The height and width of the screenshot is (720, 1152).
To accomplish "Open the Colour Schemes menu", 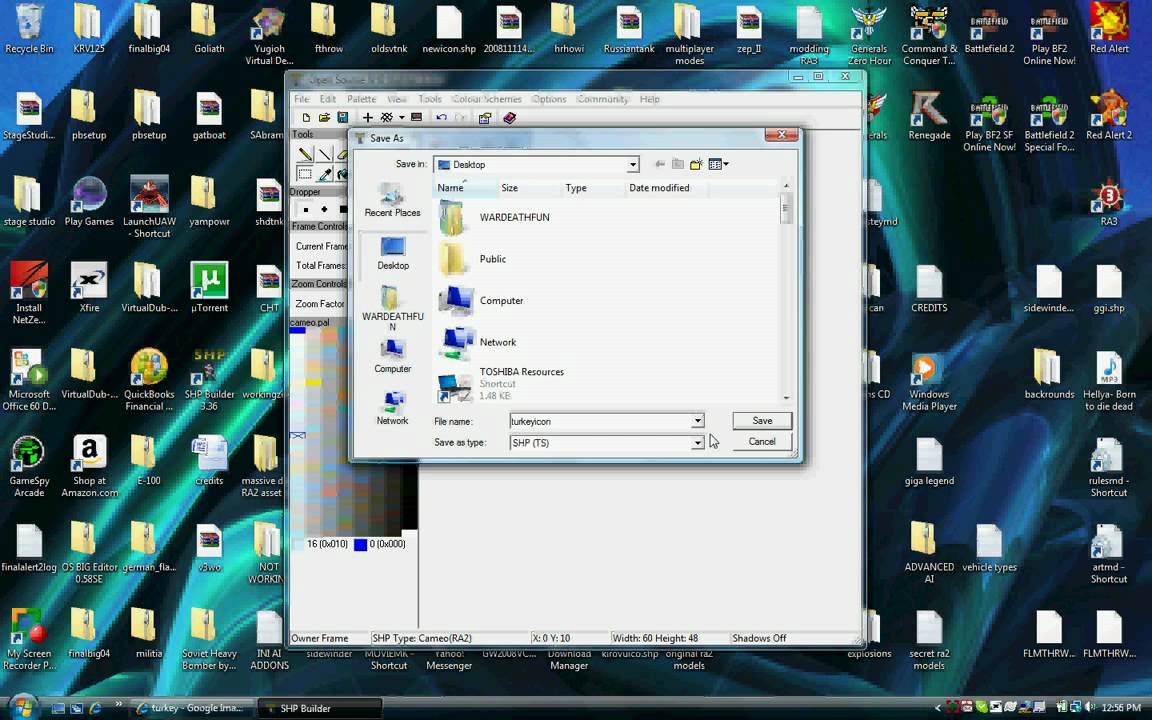I will pos(487,99).
